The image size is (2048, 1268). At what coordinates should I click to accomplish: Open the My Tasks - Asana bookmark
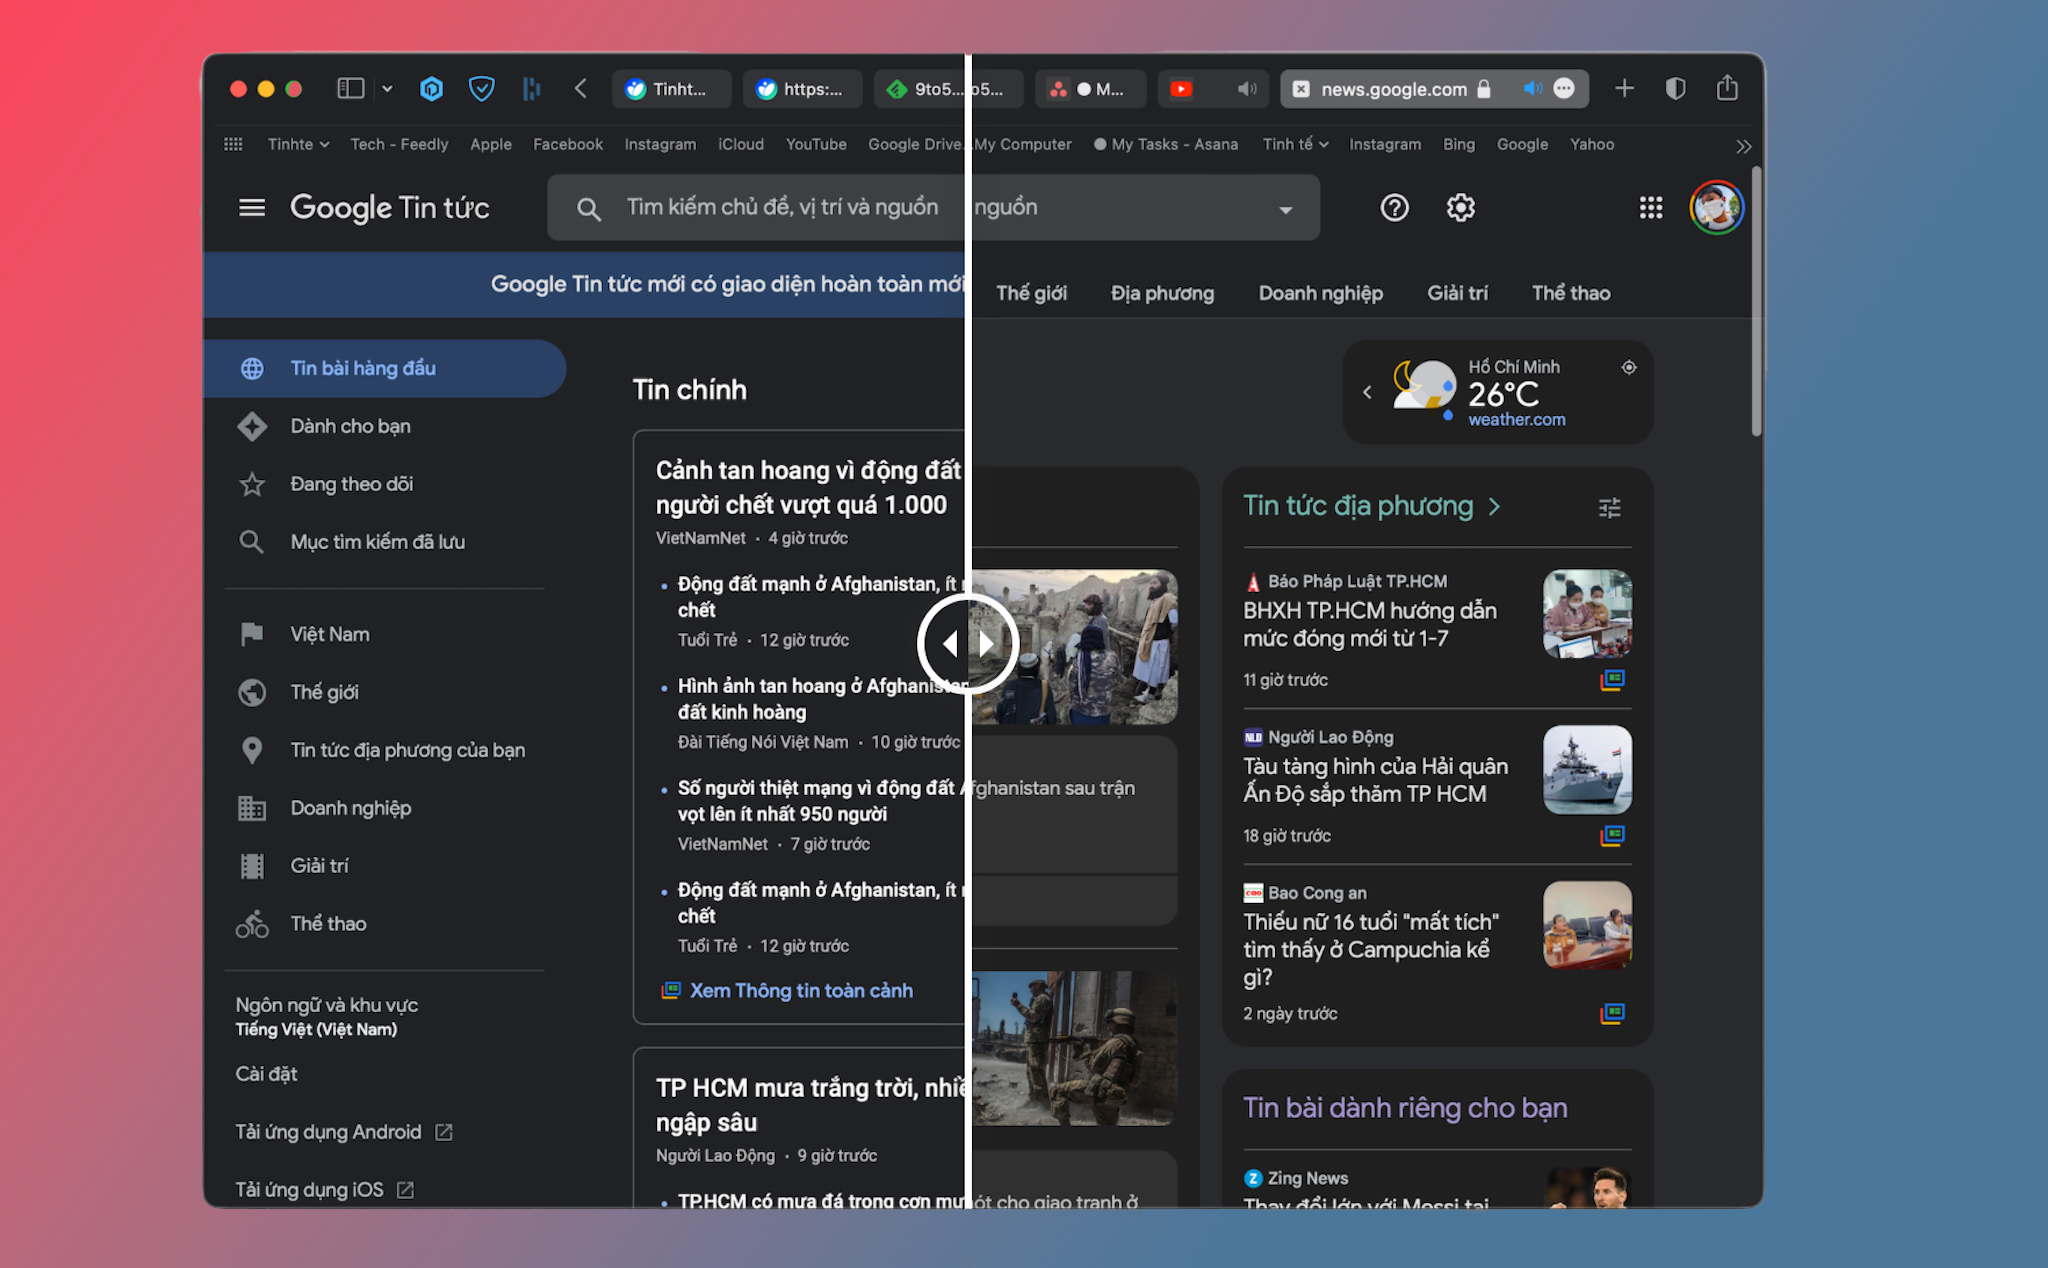(x=1166, y=144)
